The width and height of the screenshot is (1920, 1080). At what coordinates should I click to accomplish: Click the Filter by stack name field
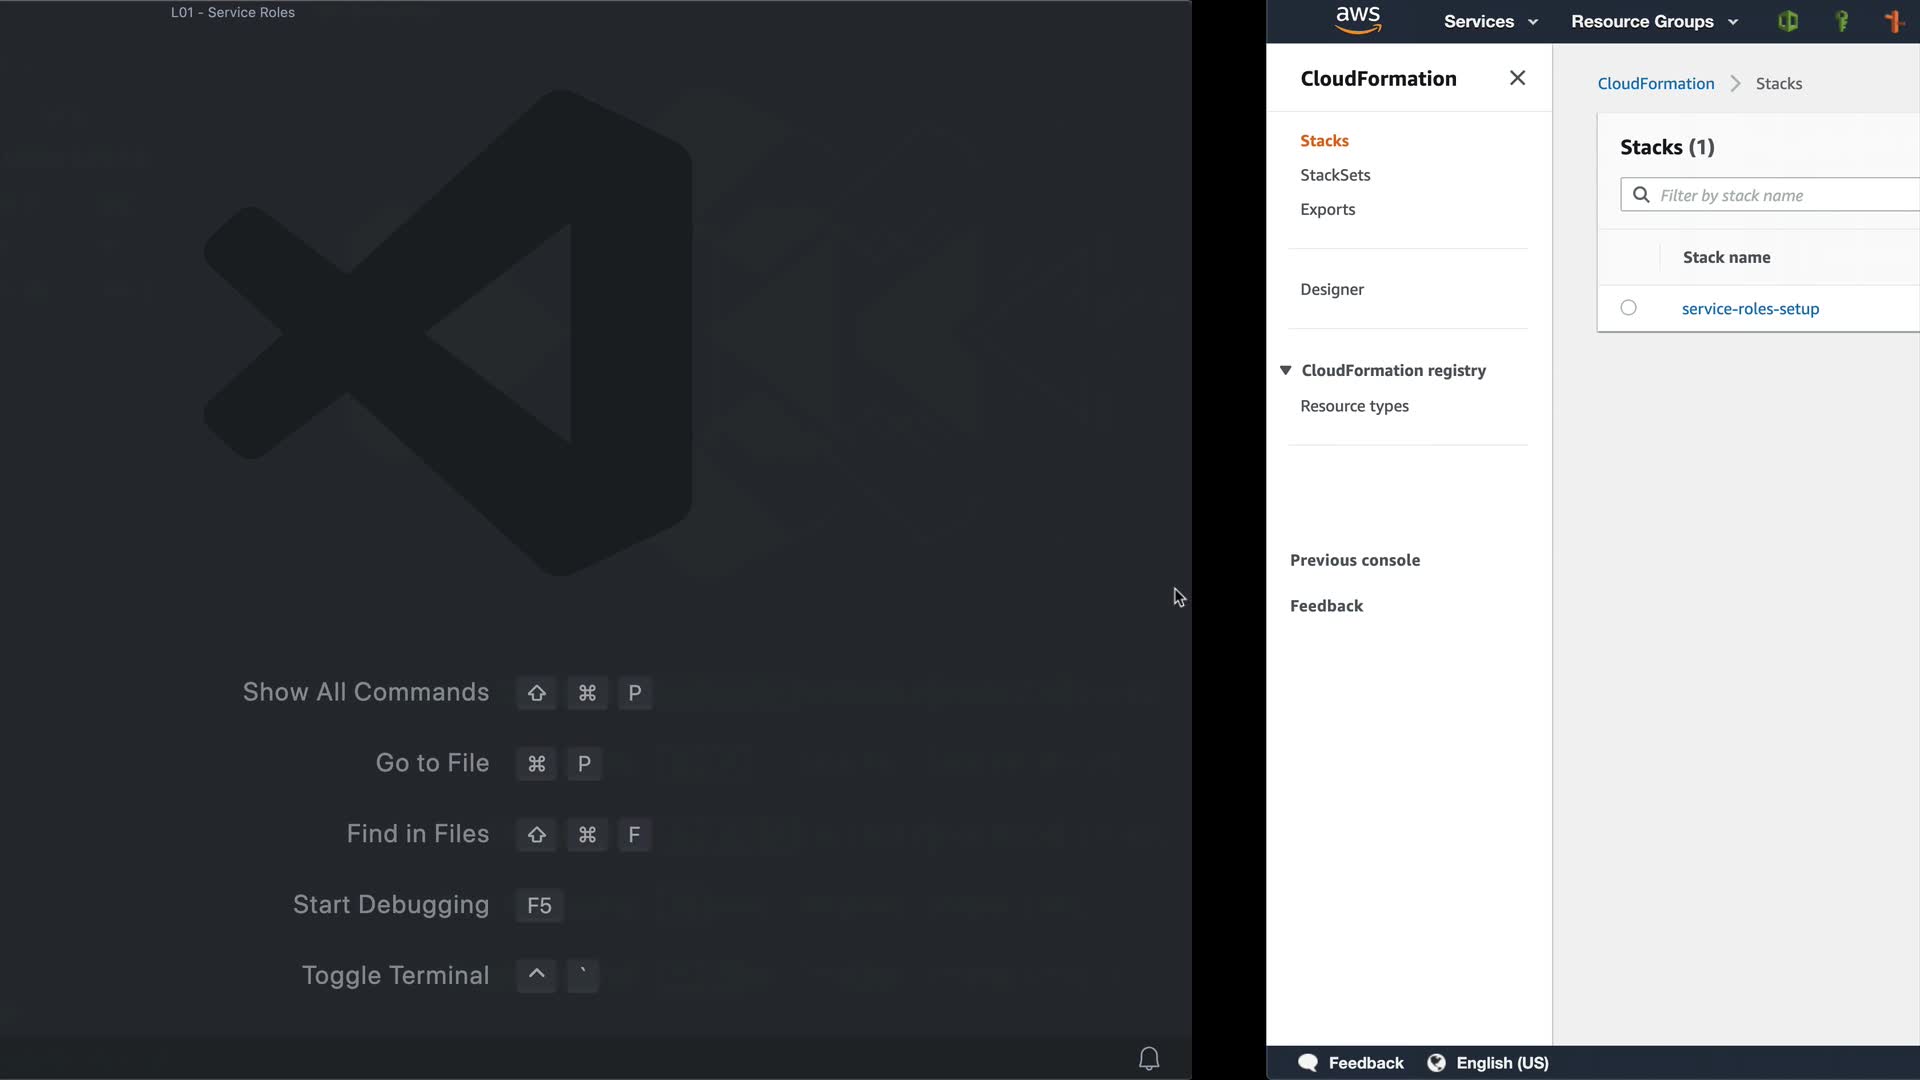[x=1780, y=195]
